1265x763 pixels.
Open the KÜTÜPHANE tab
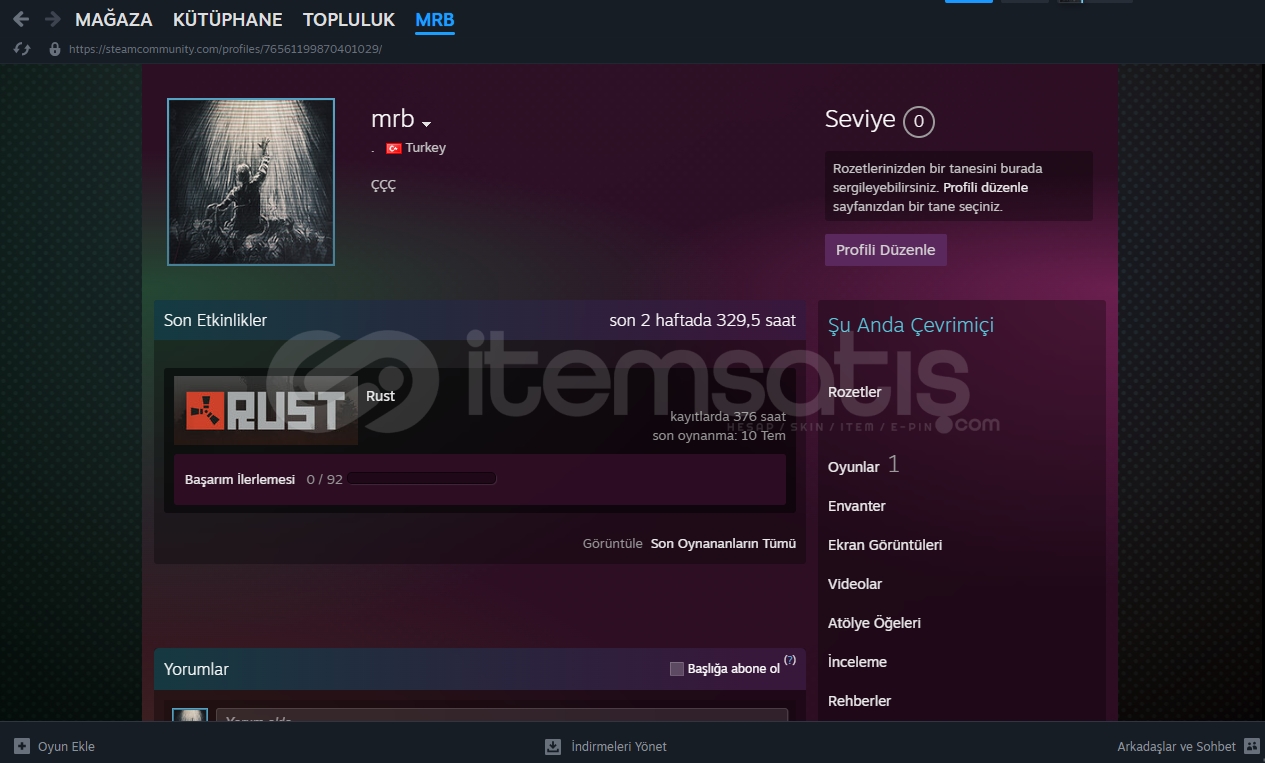pyautogui.click(x=228, y=20)
